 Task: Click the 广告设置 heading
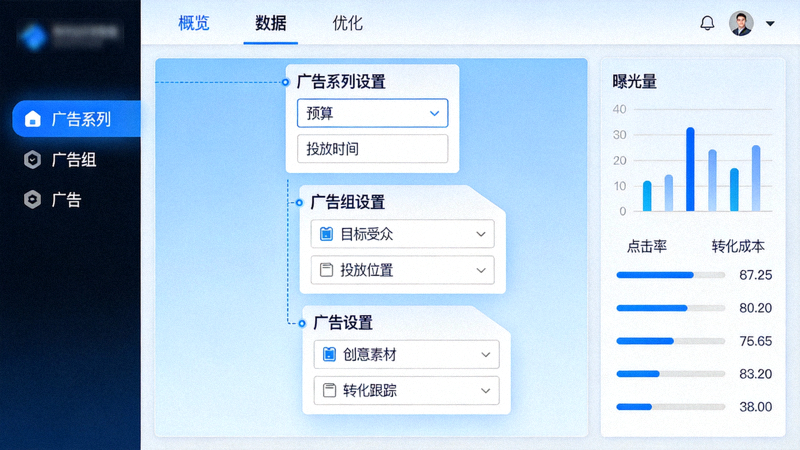[x=343, y=322]
